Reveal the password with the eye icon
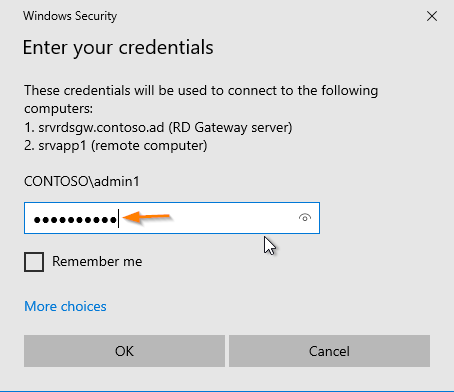The width and height of the screenshot is (454, 392). (x=305, y=218)
